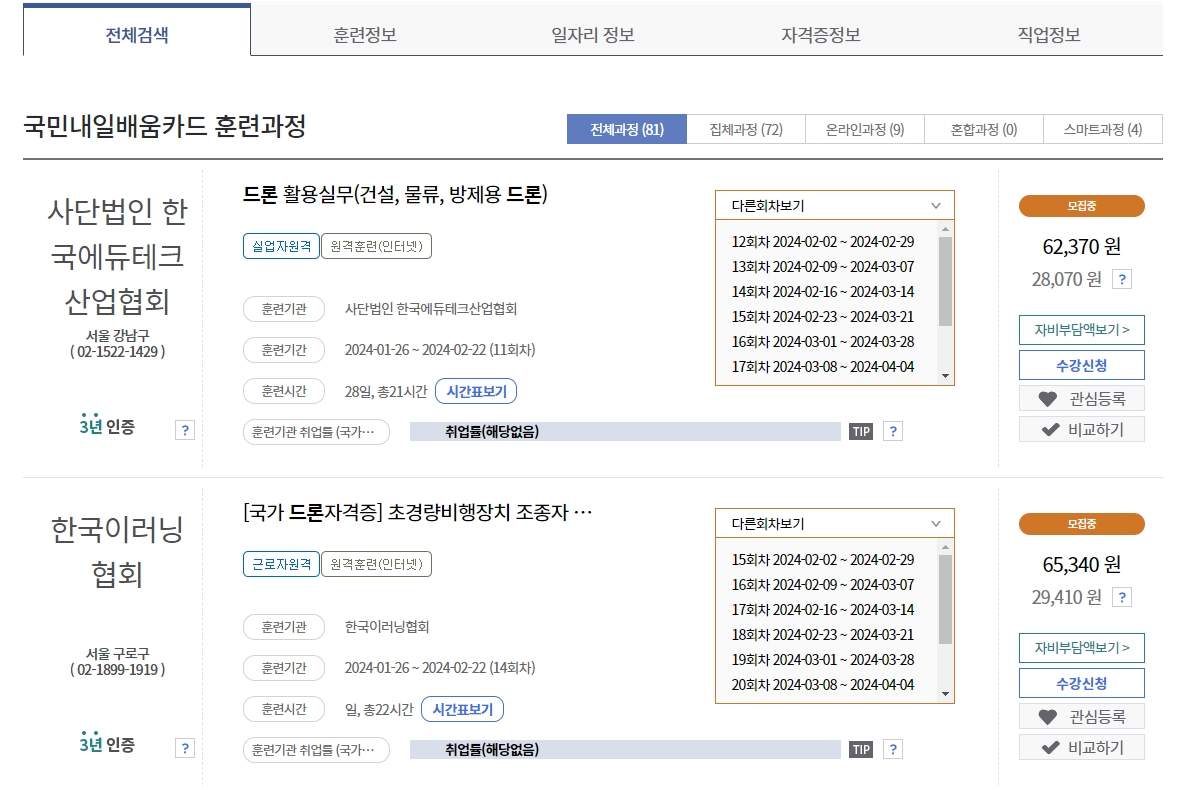The height and width of the screenshot is (790, 1182).
Task: Expand 다른회차보기 for the 초경량비행장치 course
Action: (x=834, y=522)
